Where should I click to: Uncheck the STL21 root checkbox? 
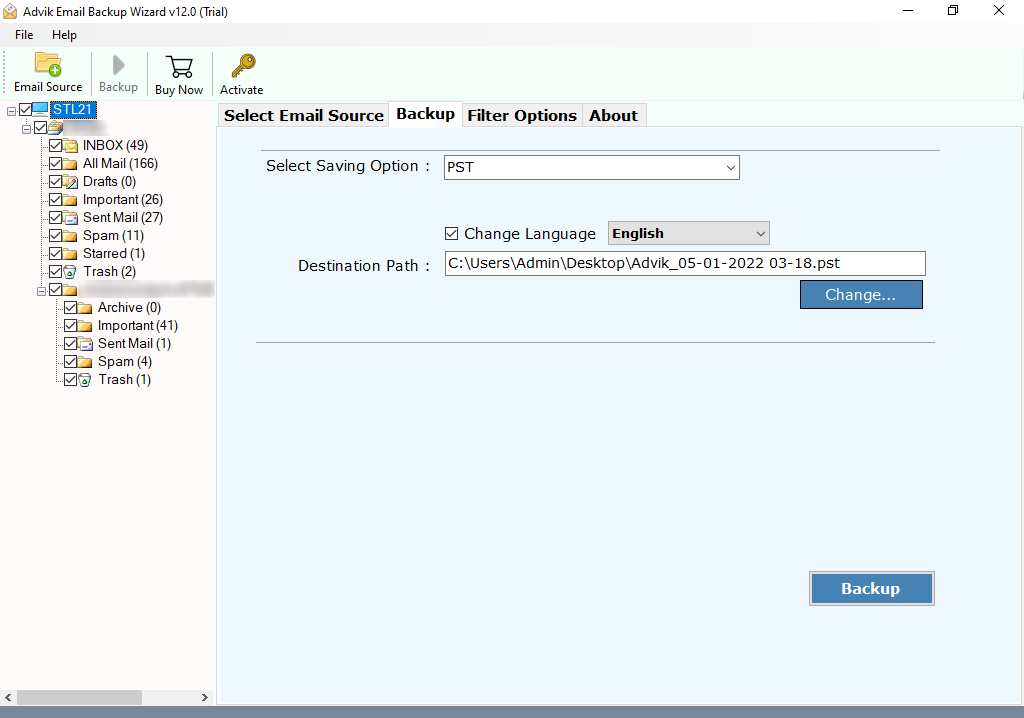click(x=25, y=109)
